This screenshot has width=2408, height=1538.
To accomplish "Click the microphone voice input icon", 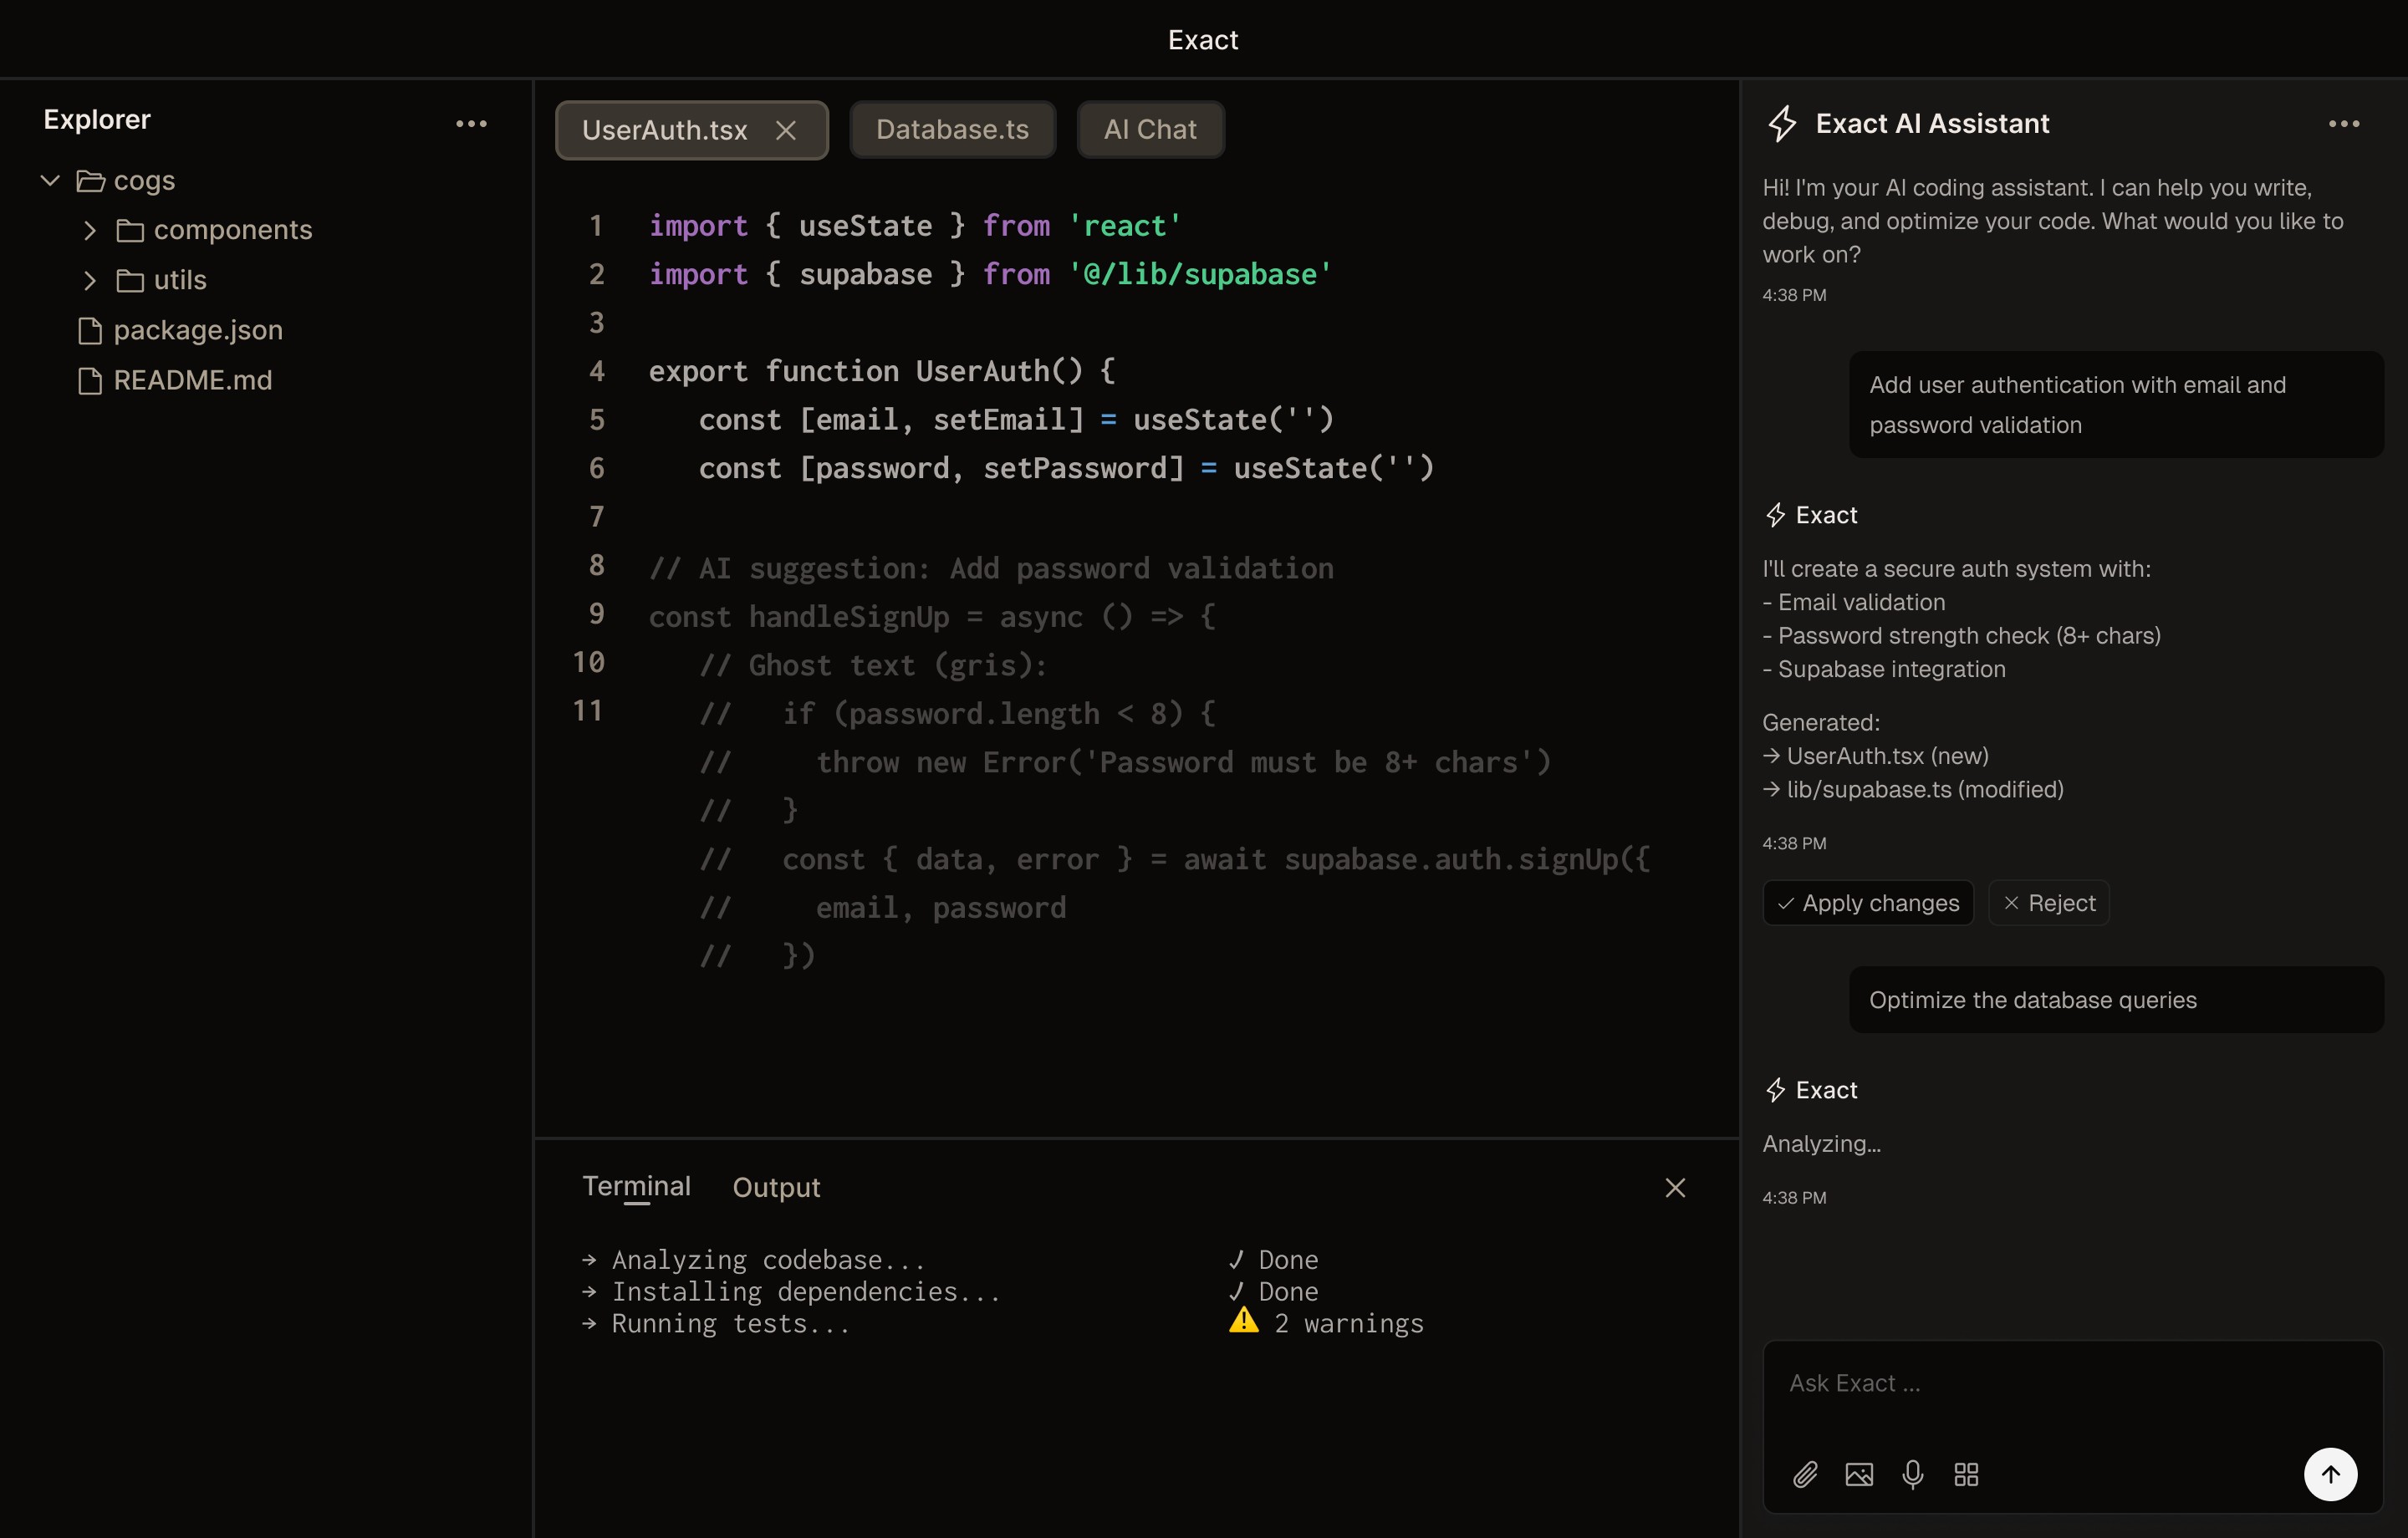I will [x=1912, y=1474].
